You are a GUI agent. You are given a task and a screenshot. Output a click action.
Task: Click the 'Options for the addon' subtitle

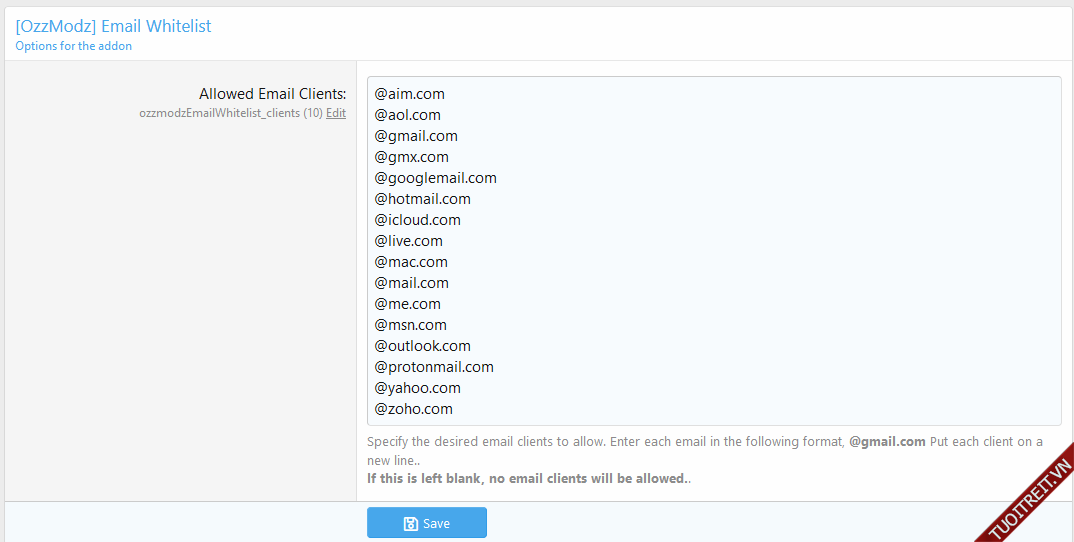point(74,46)
